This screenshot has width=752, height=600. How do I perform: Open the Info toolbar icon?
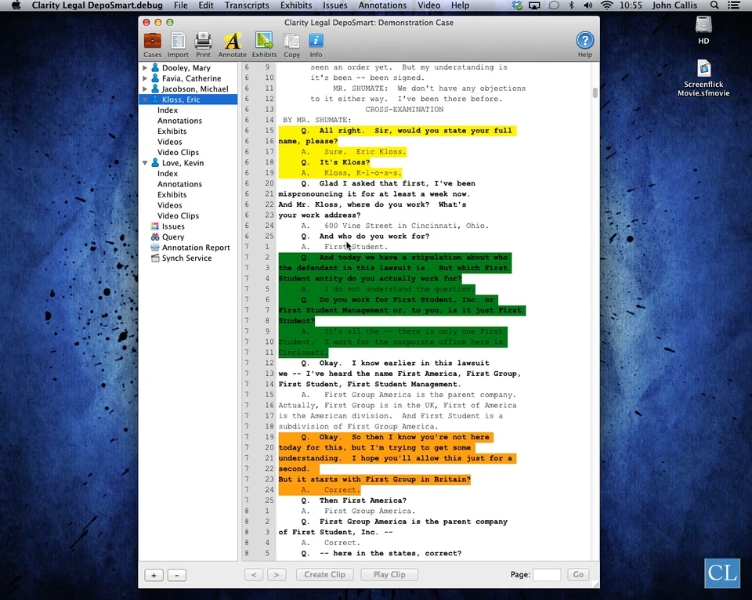[316, 40]
